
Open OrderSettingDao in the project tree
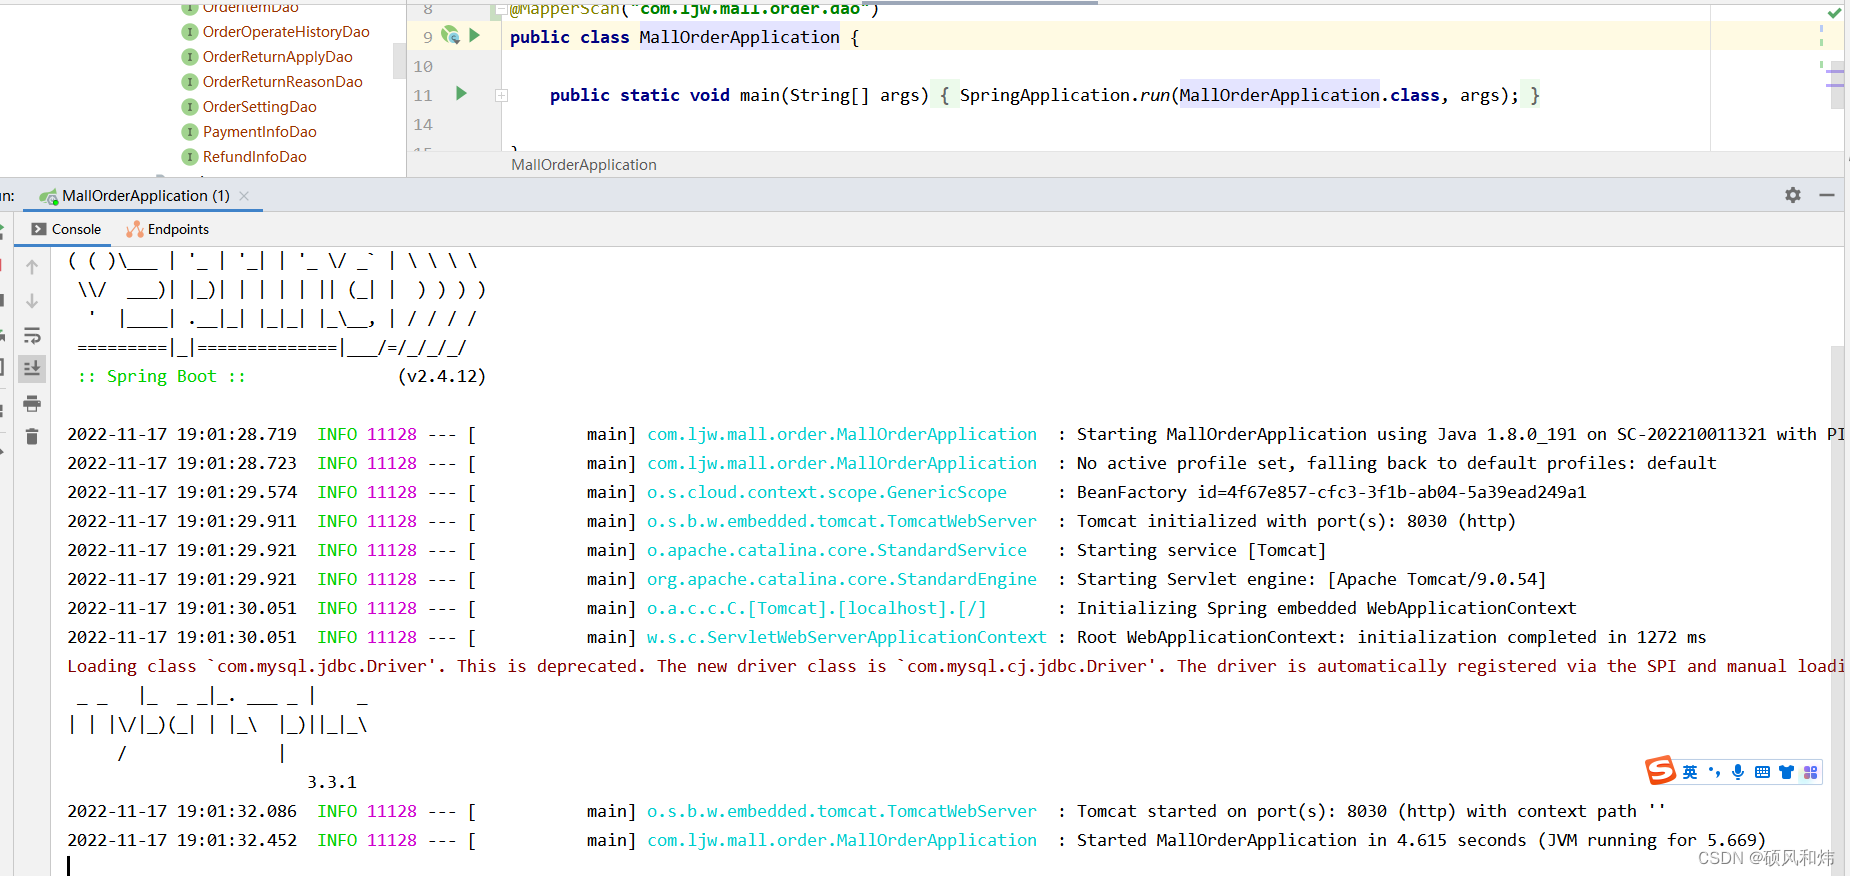pos(259,107)
